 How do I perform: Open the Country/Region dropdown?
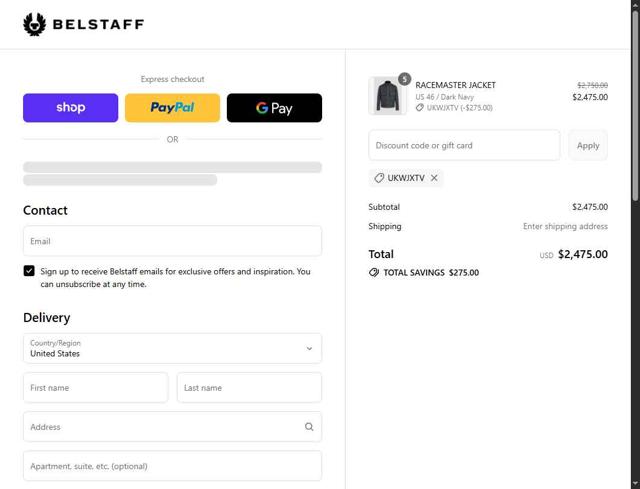(172, 348)
